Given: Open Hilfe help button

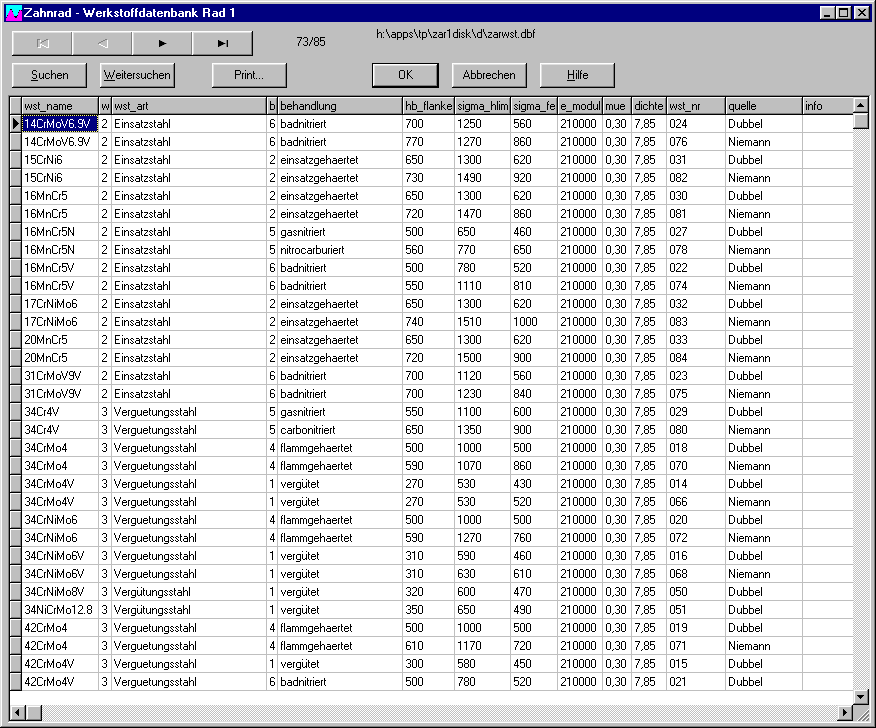Looking at the screenshot, I should (x=577, y=75).
